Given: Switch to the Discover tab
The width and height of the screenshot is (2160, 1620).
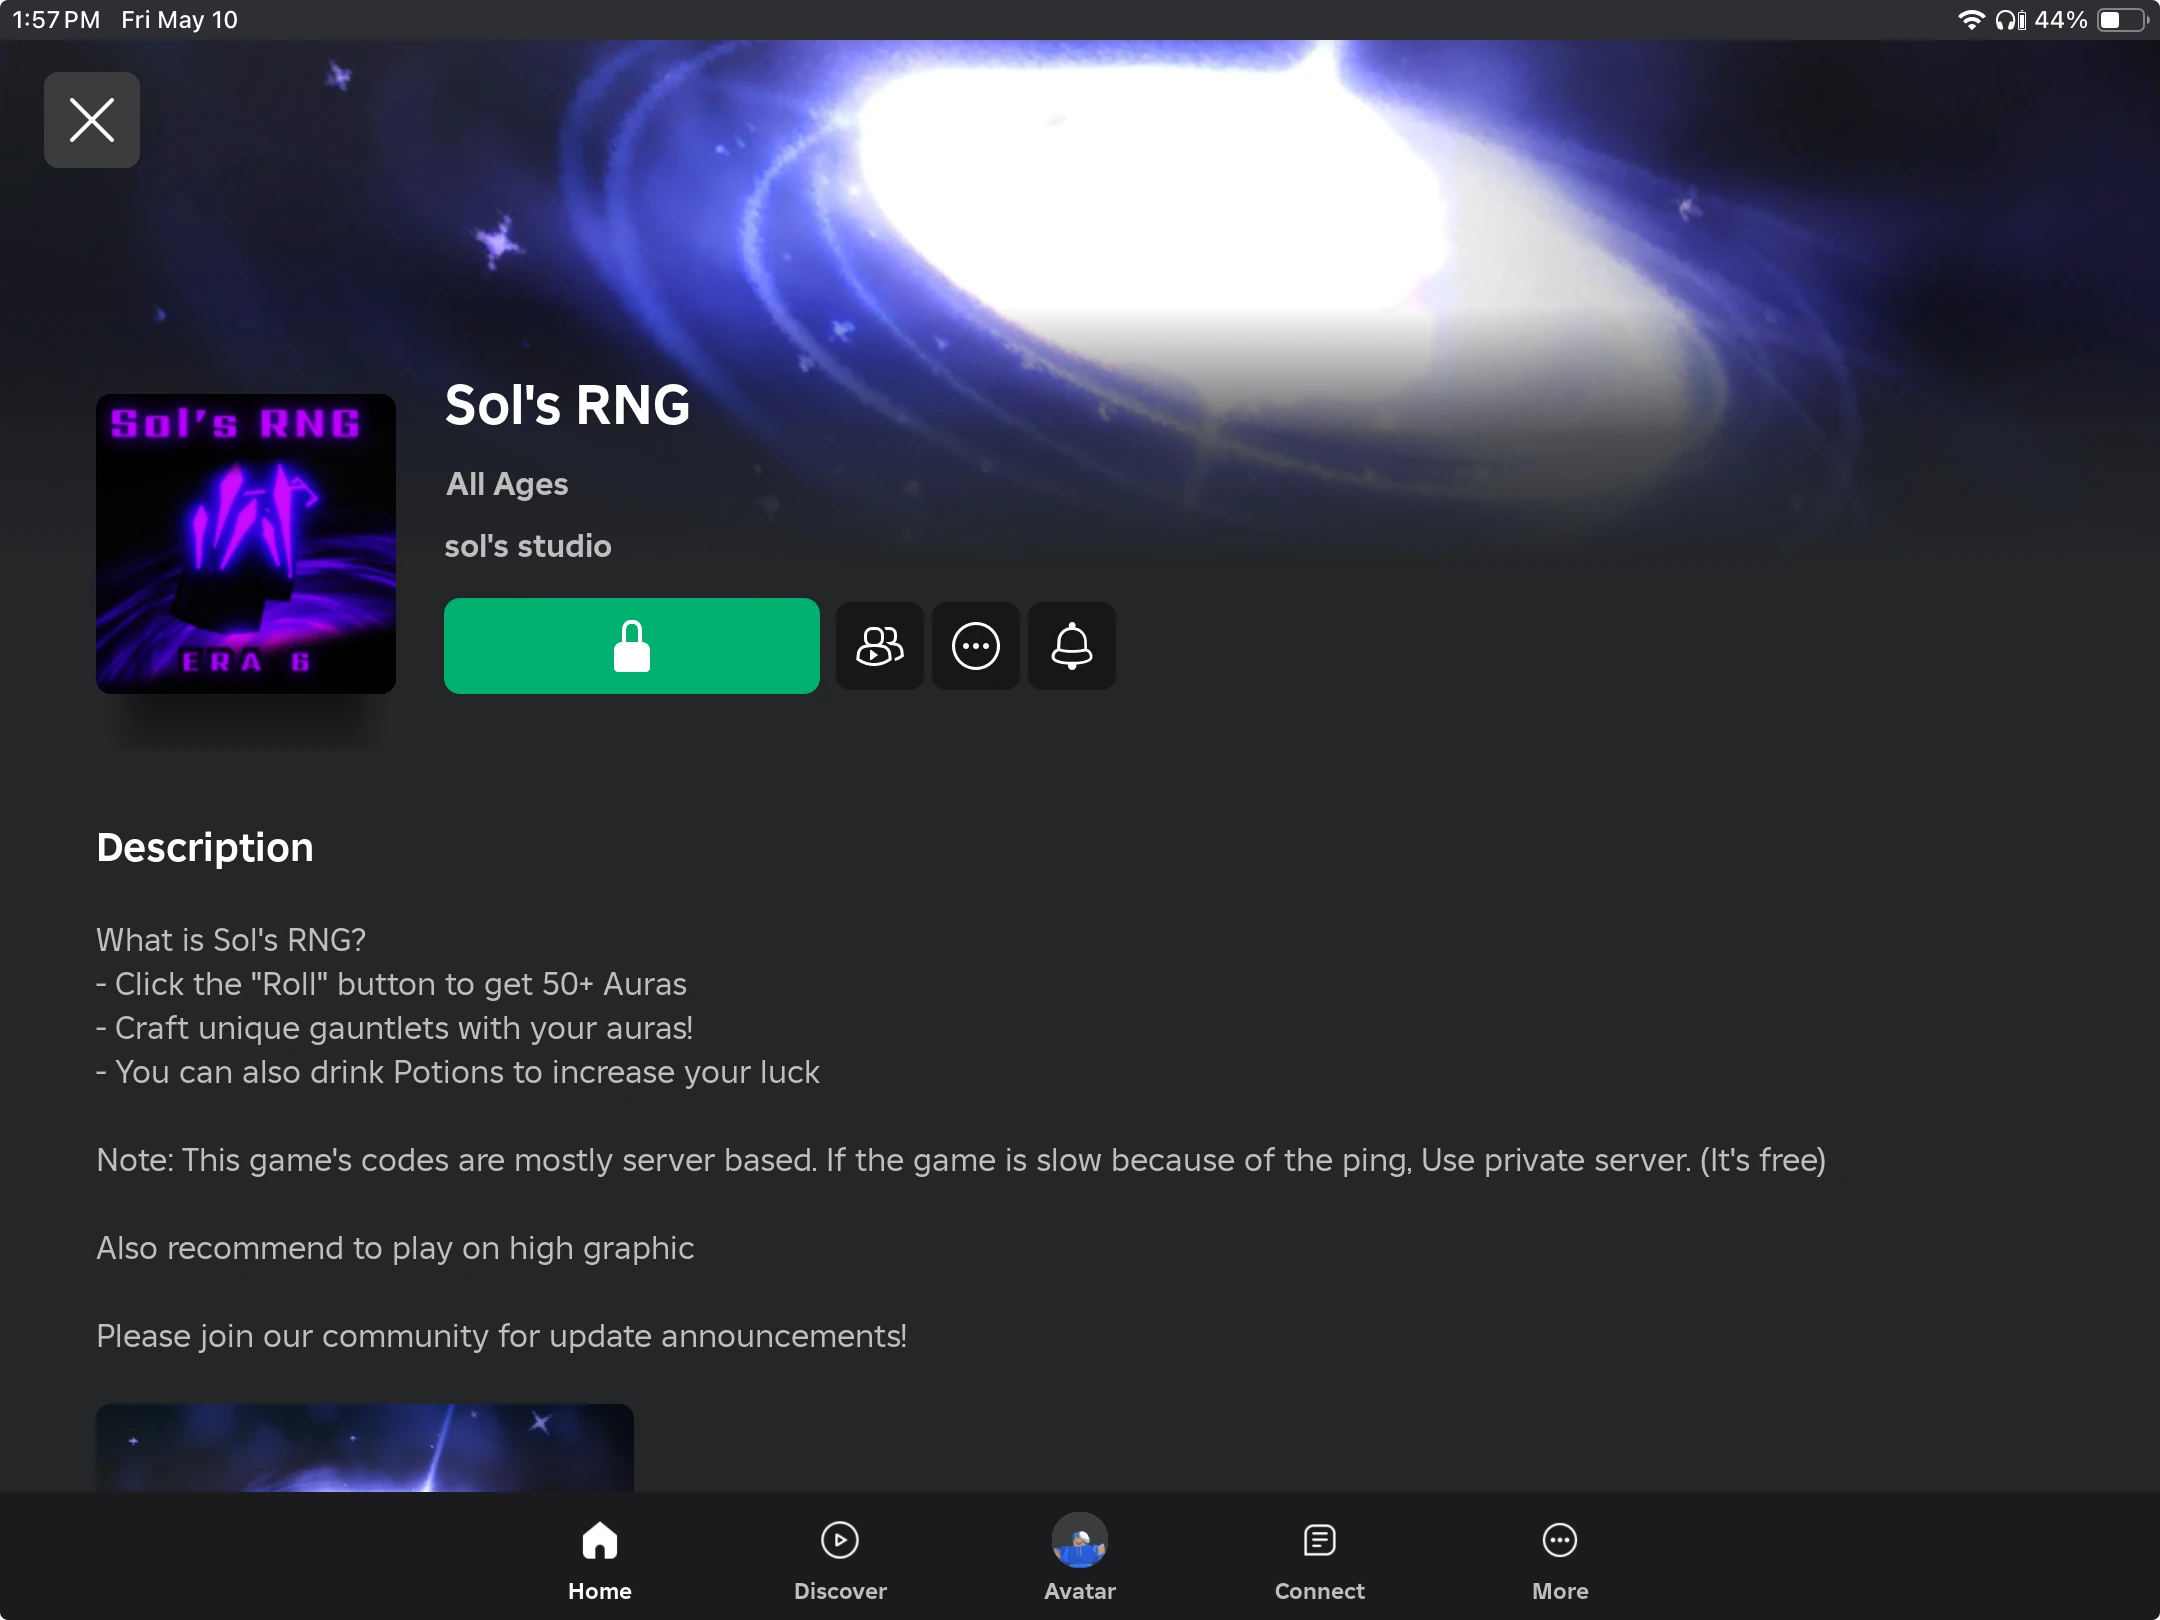Looking at the screenshot, I should coord(840,1560).
